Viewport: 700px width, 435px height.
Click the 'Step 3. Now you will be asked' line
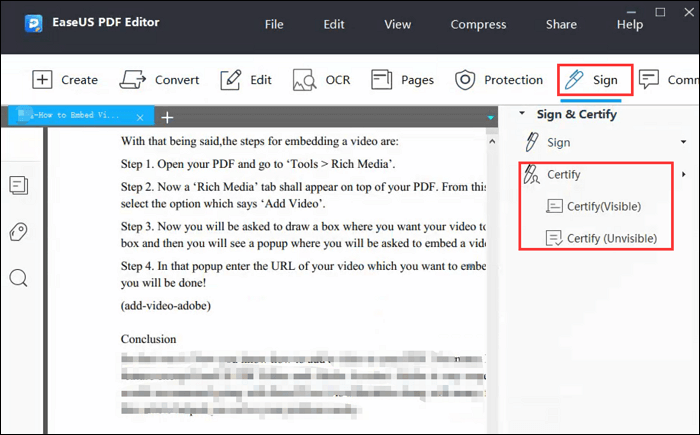(x=304, y=226)
